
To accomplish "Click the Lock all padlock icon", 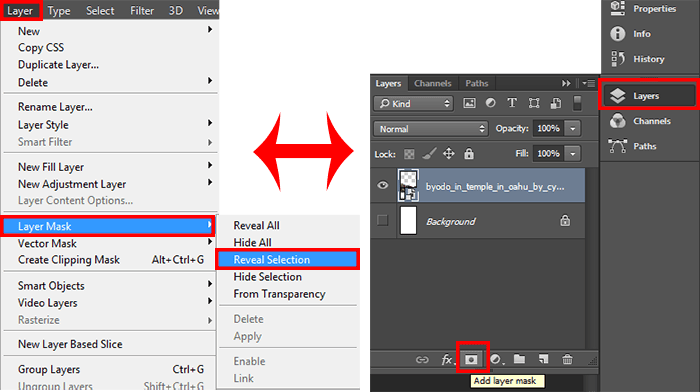I will (468, 154).
